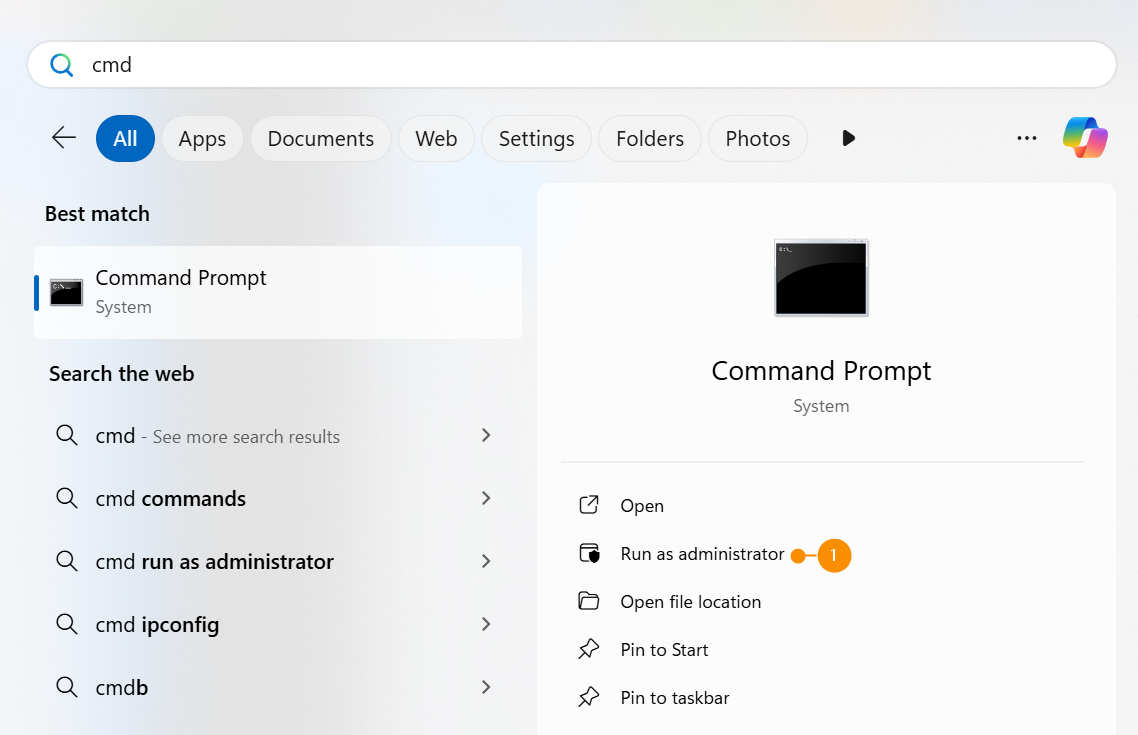
Task: Switch to the Apps filter tab
Action: point(202,139)
